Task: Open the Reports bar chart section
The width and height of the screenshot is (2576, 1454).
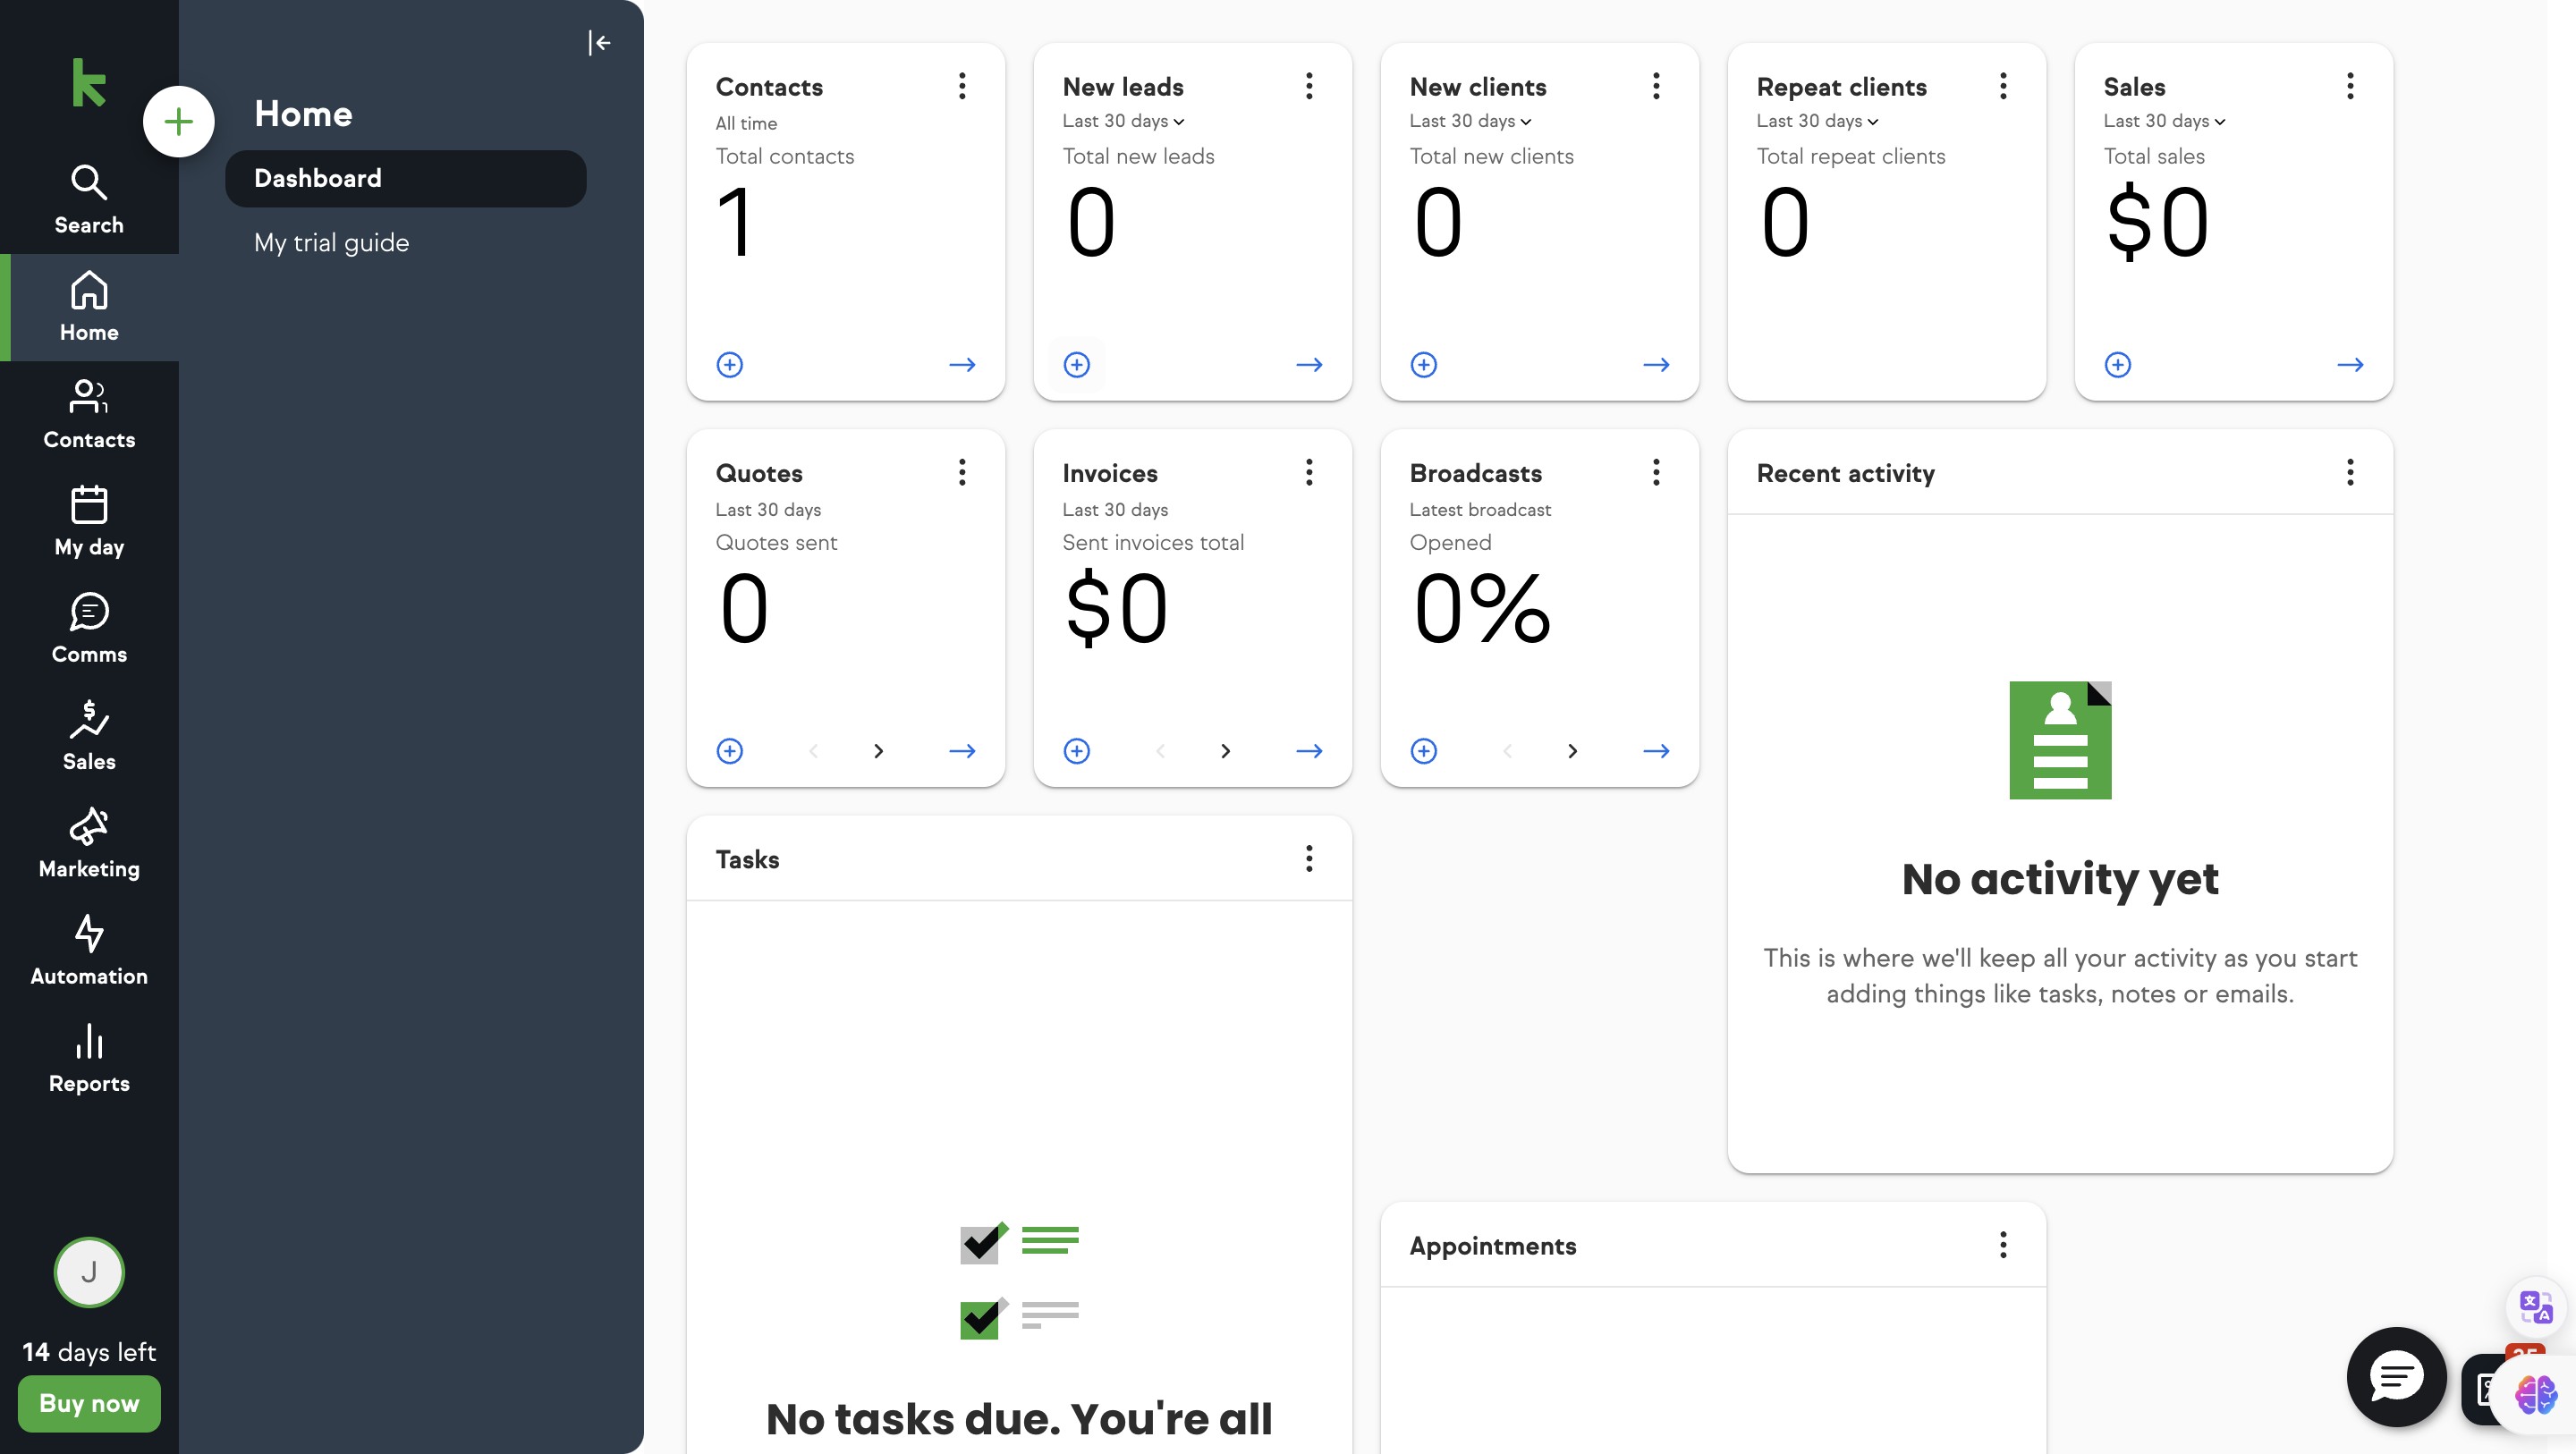Action: point(89,1057)
